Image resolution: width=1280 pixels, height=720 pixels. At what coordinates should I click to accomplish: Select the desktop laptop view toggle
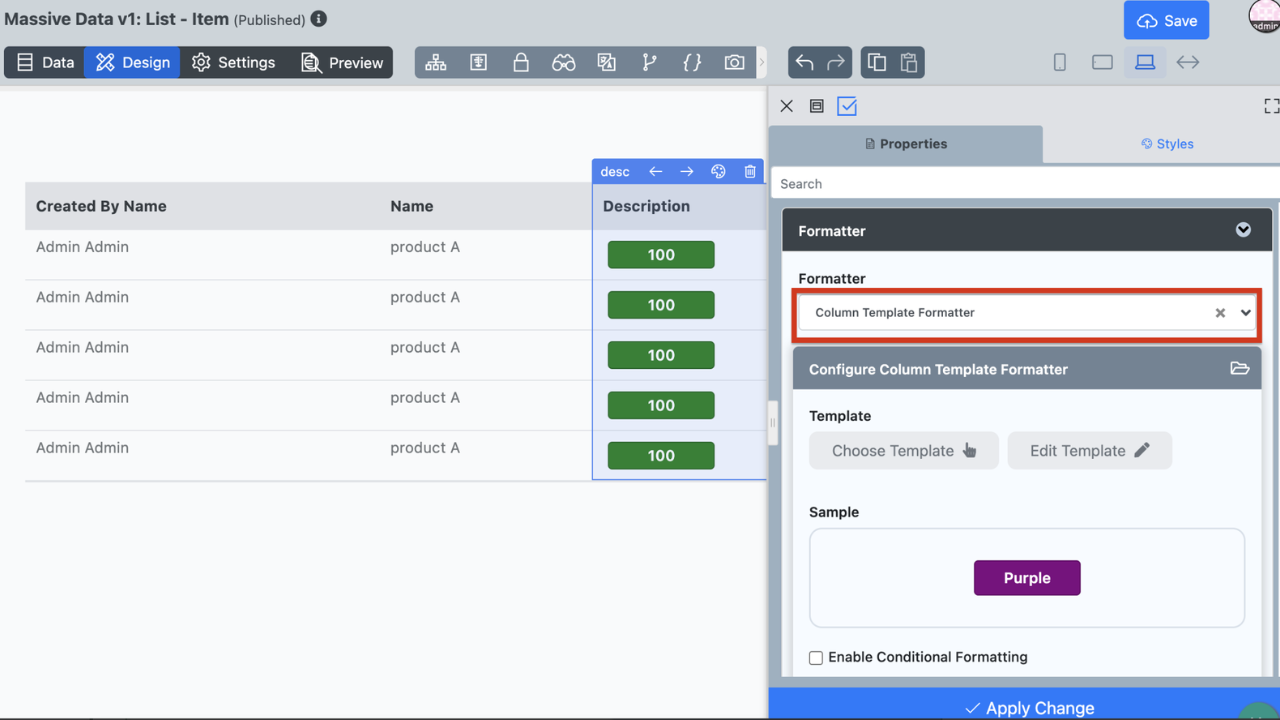tap(1145, 62)
